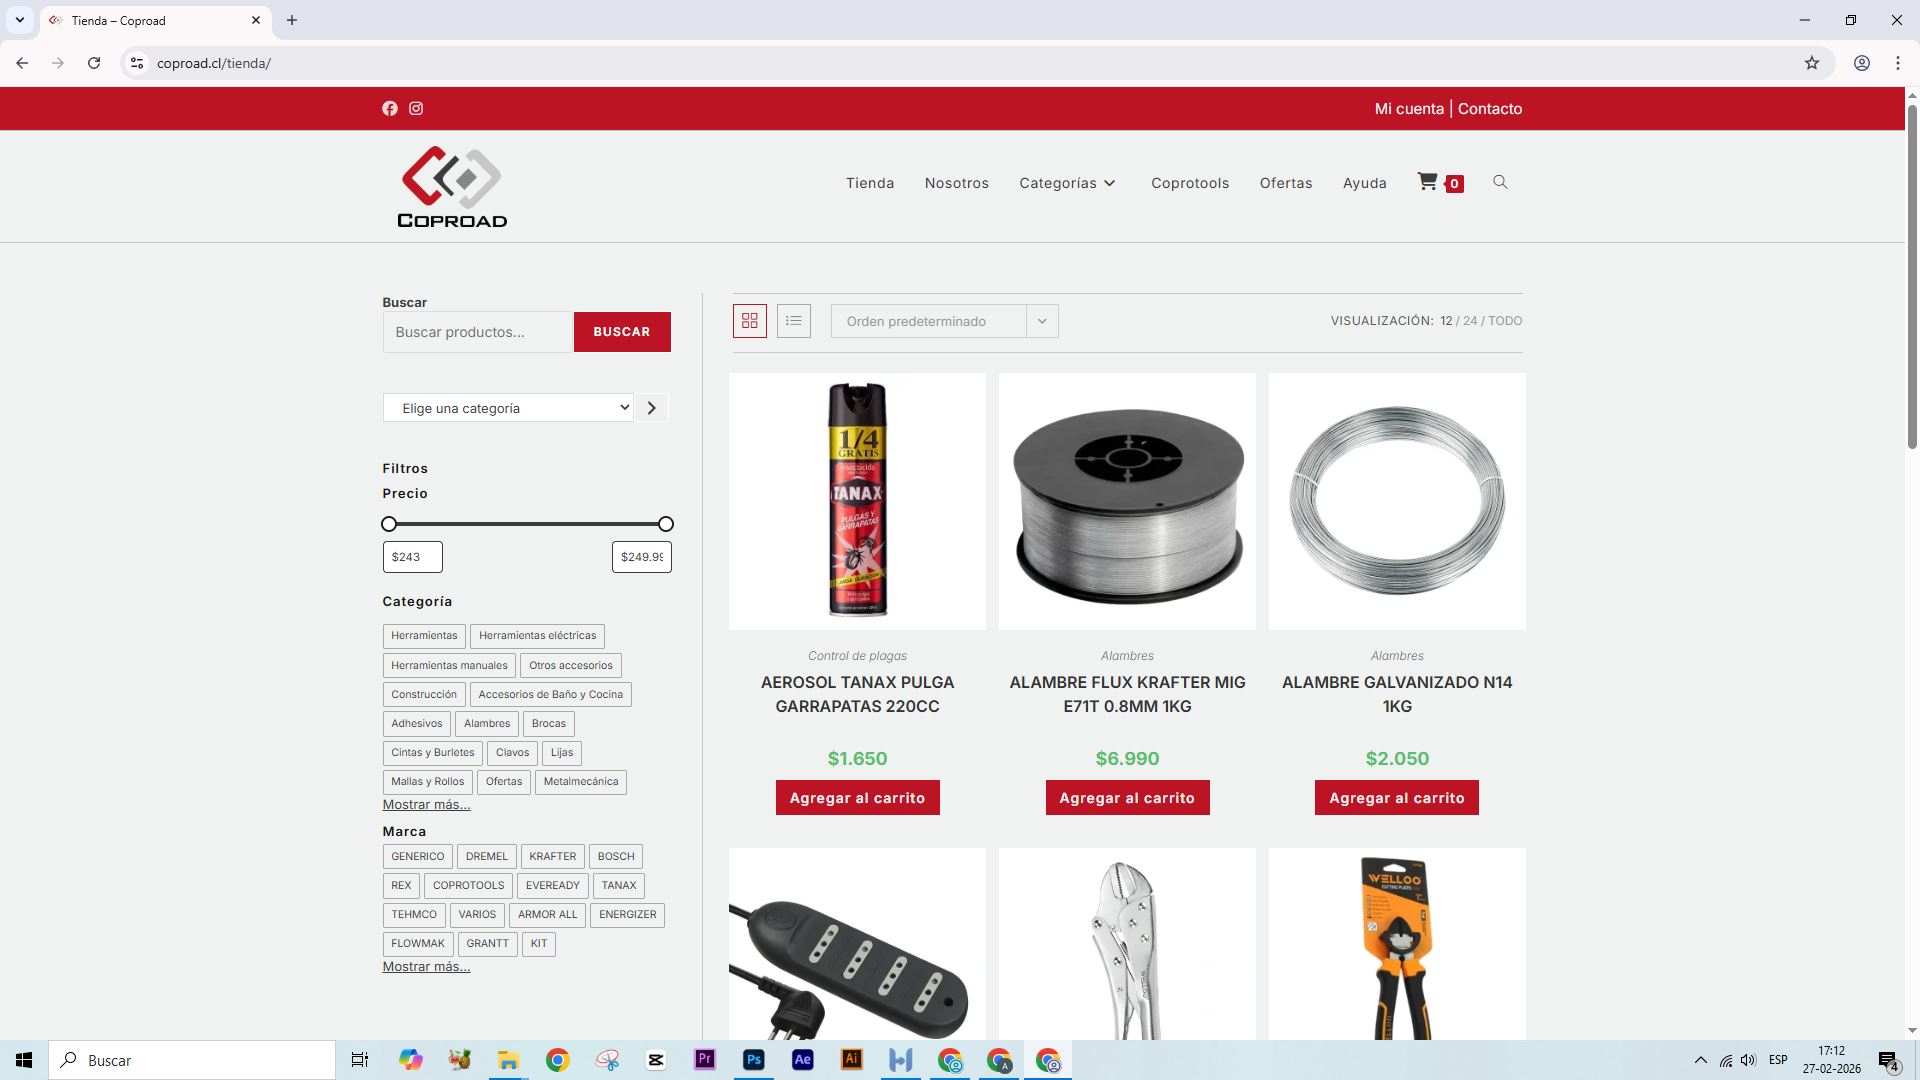This screenshot has height=1080, width=1920.
Task: Open the Orden predeterminado sorting dropdown
Action: coord(944,321)
